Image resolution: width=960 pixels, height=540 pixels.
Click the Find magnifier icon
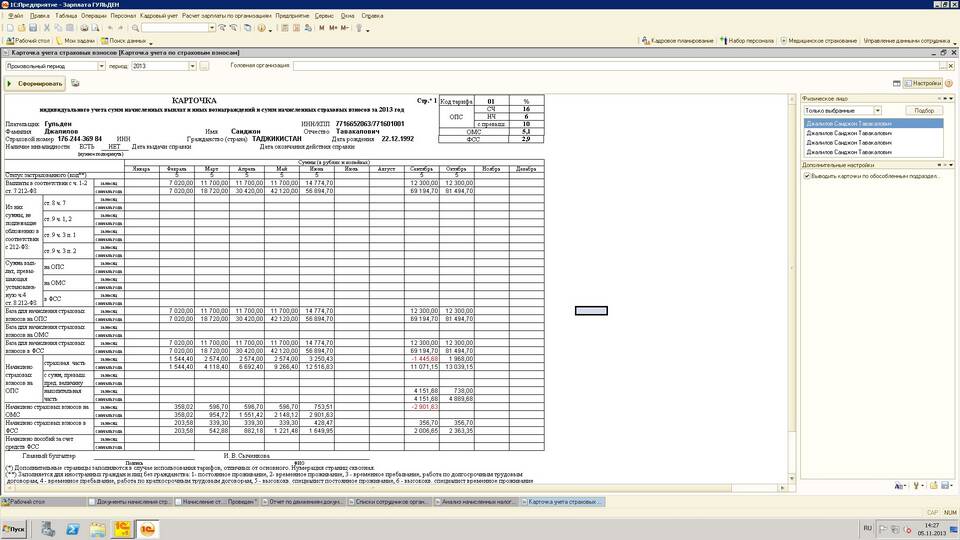pyautogui.click(x=135, y=28)
